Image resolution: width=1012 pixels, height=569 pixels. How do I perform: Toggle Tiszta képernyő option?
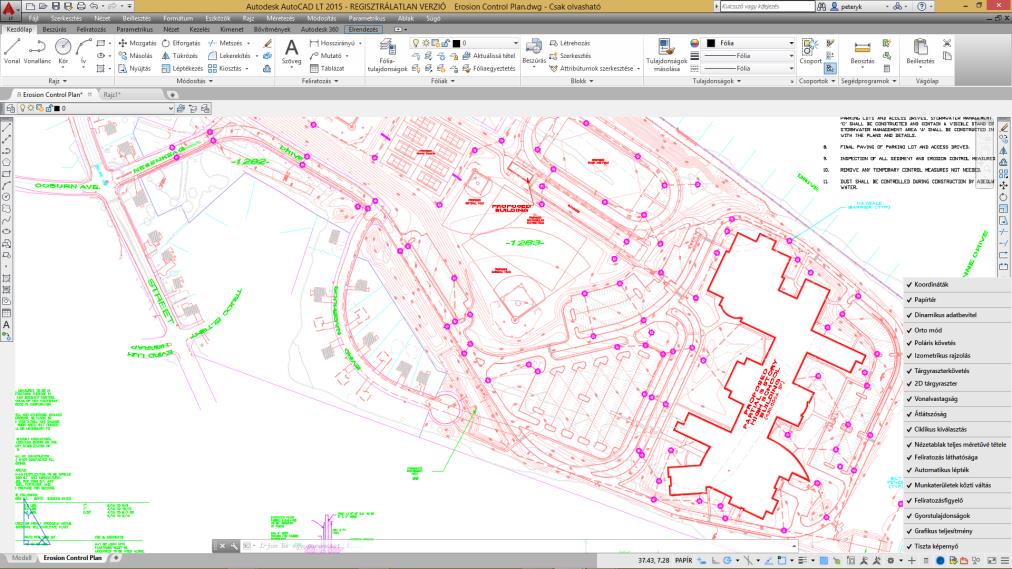pyautogui.click(x=957, y=546)
